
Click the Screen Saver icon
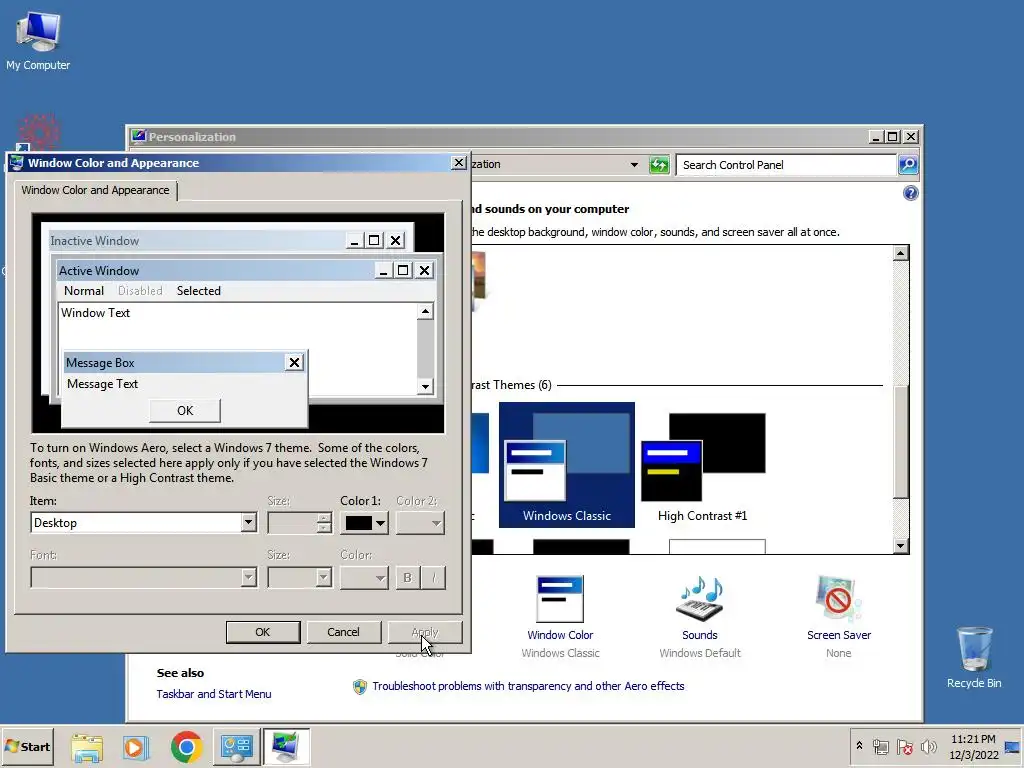pos(839,598)
